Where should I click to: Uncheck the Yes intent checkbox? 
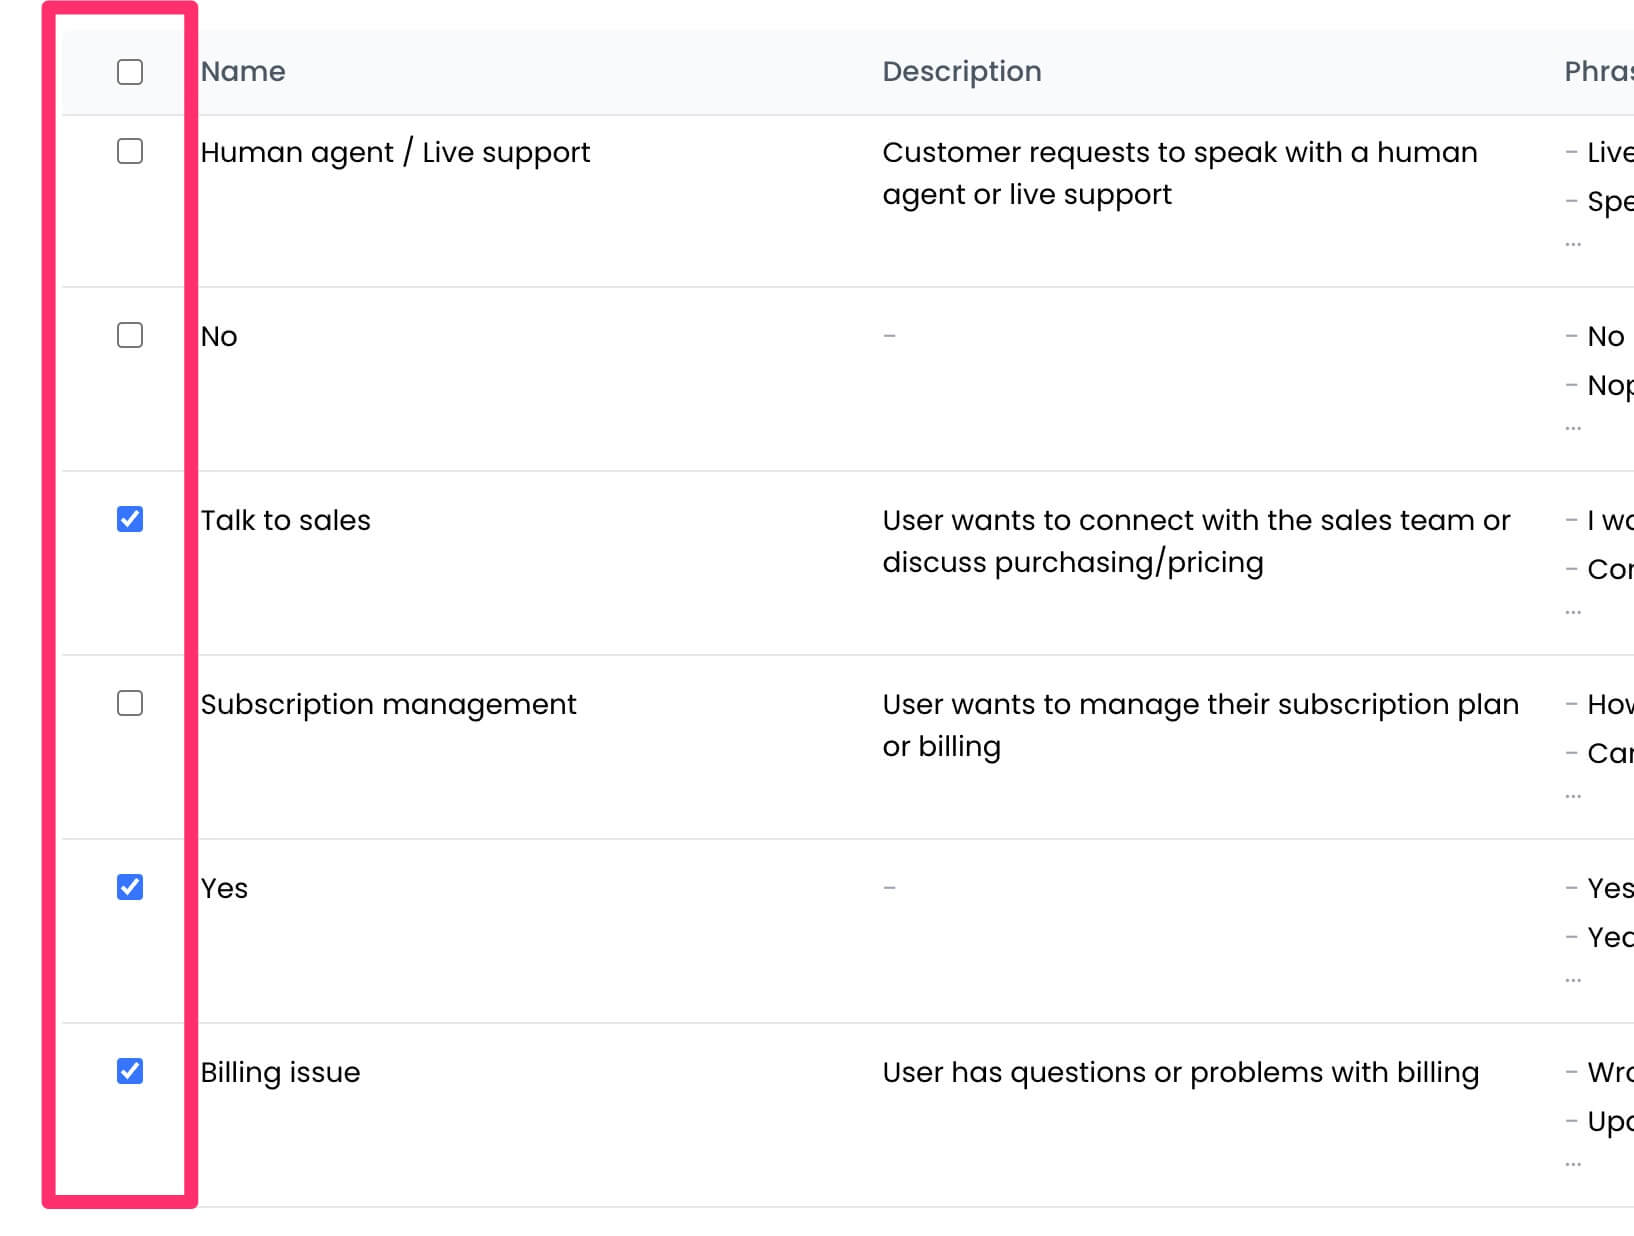click(130, 887)
